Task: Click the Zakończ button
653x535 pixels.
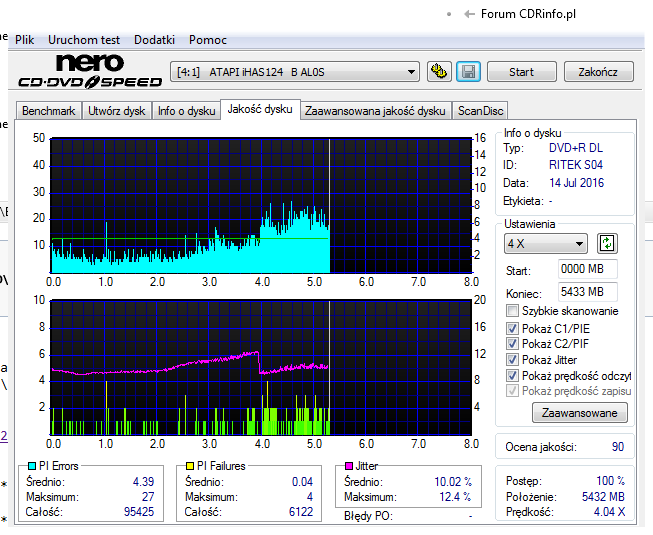Action: pyautogui.click(x=598, y=72)
